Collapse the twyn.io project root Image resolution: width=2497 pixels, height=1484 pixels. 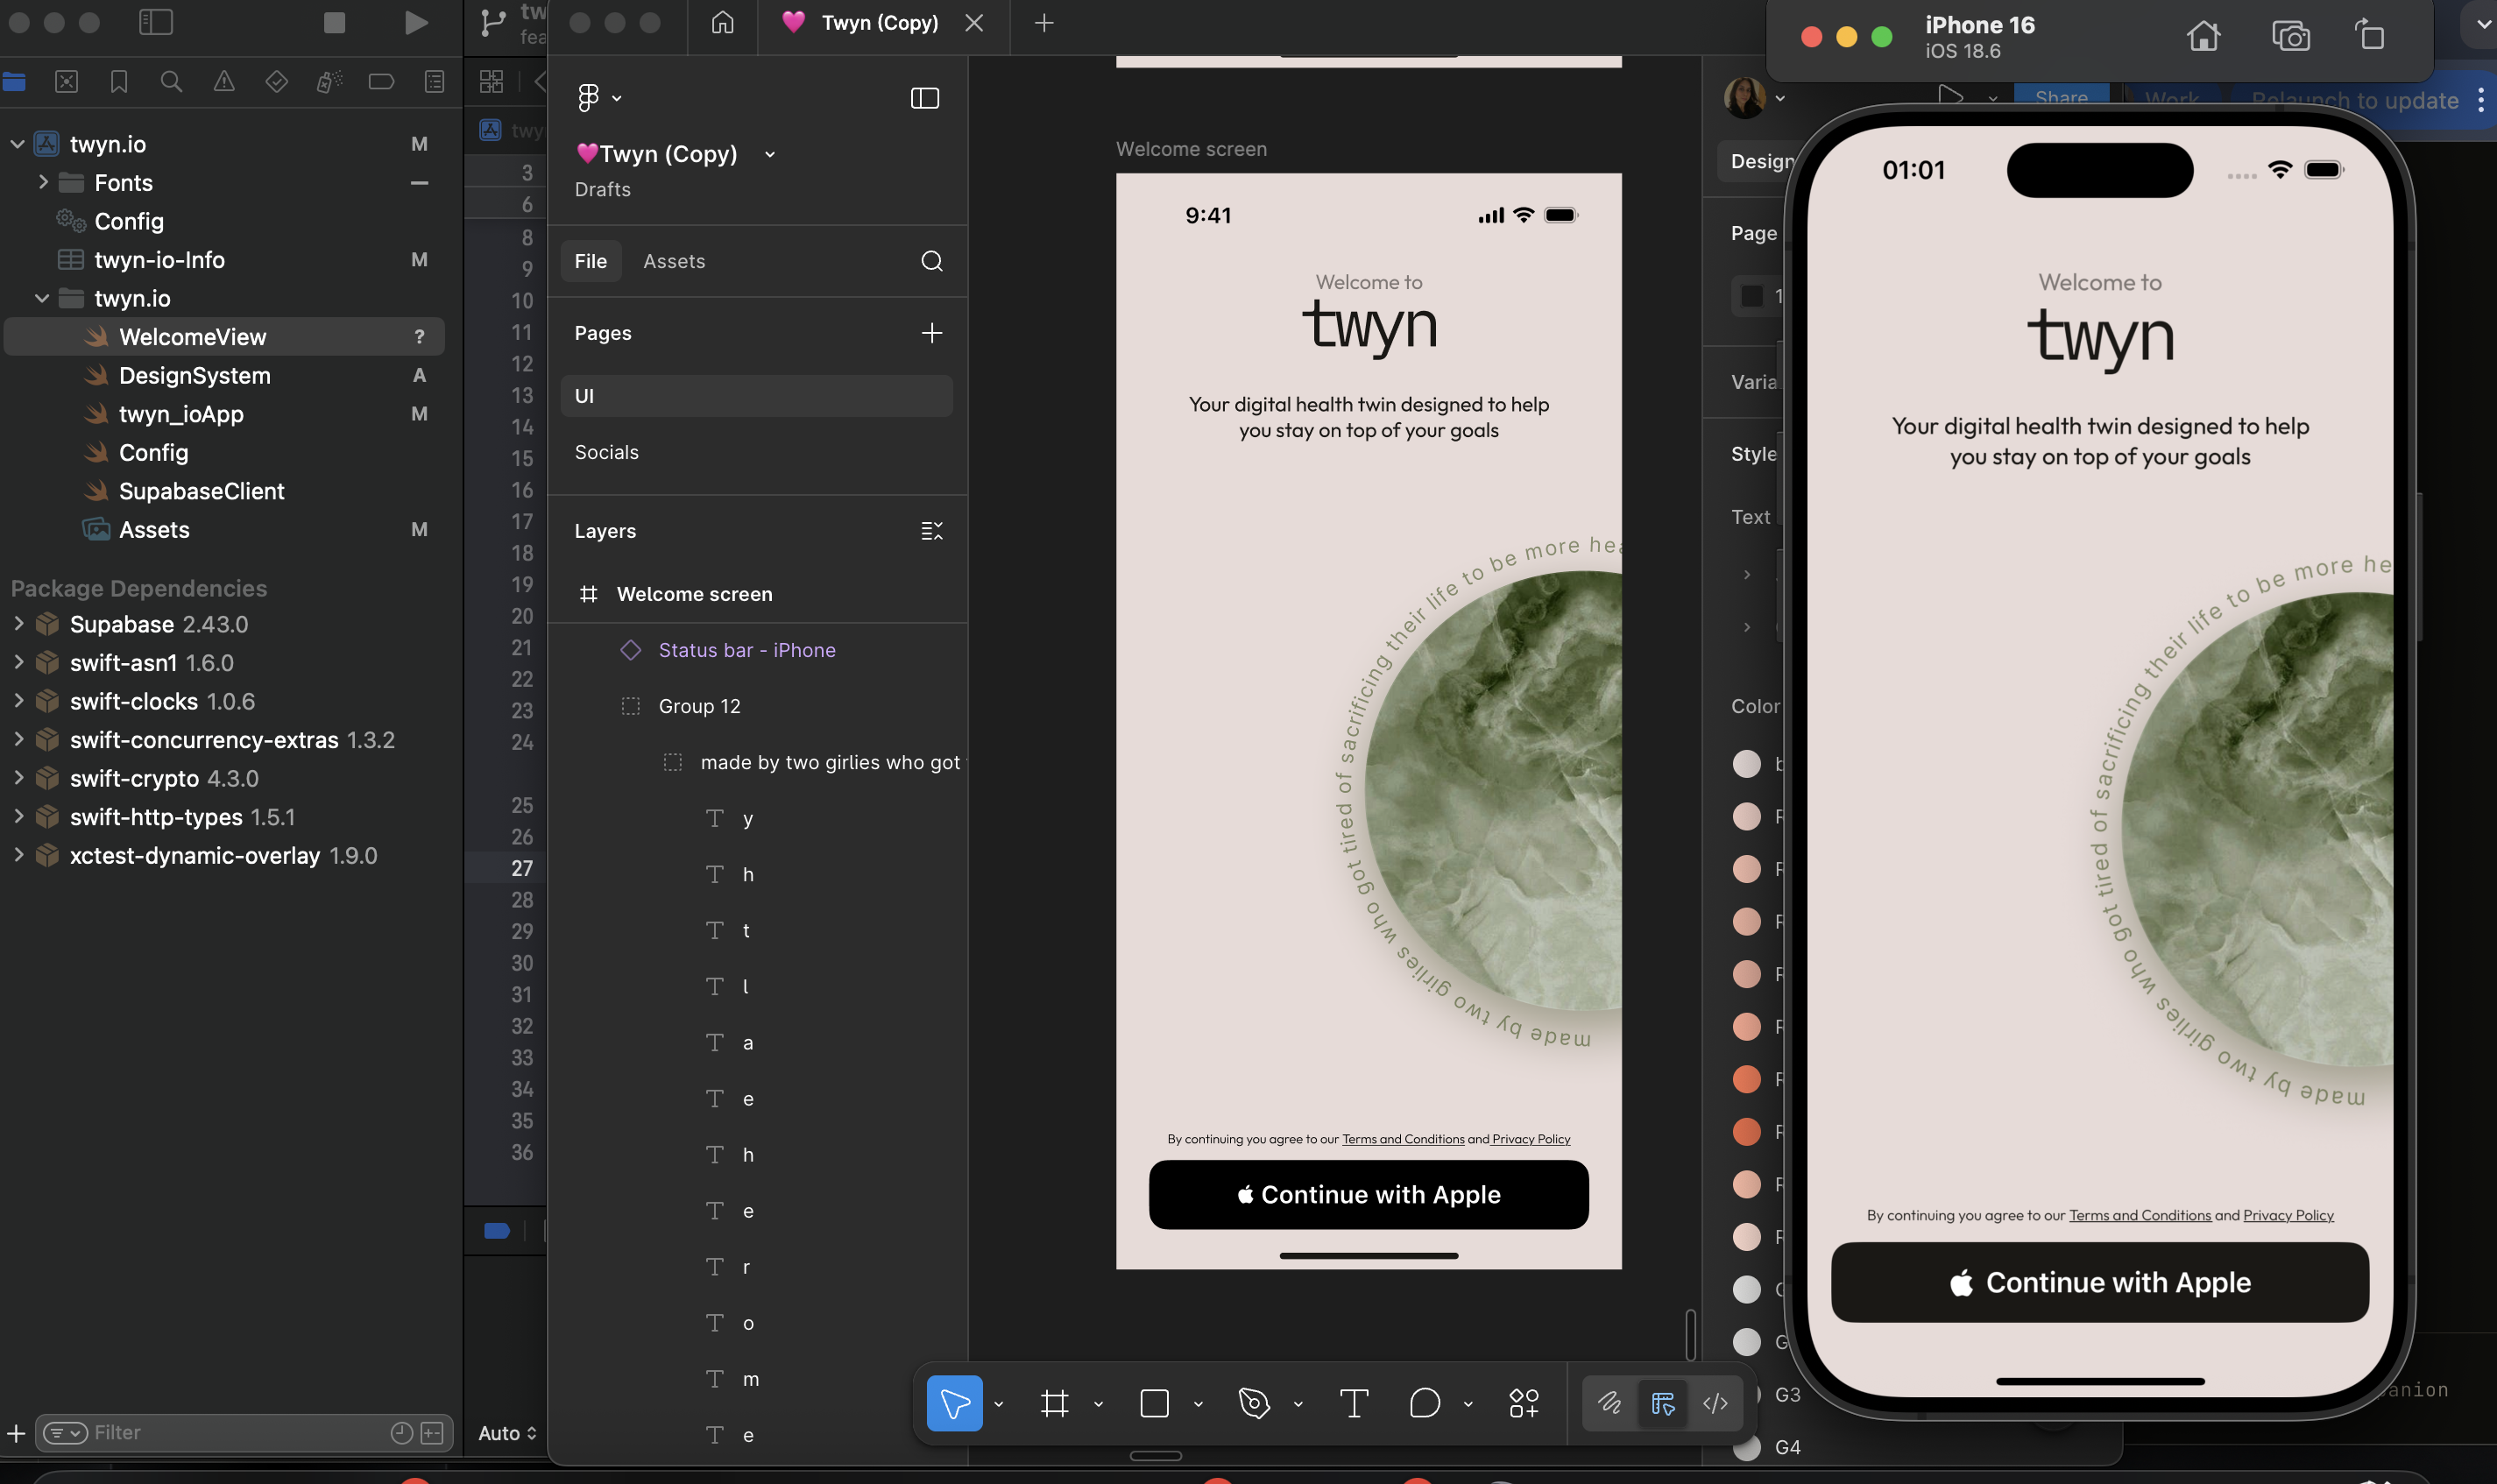[x=17, y=144]
